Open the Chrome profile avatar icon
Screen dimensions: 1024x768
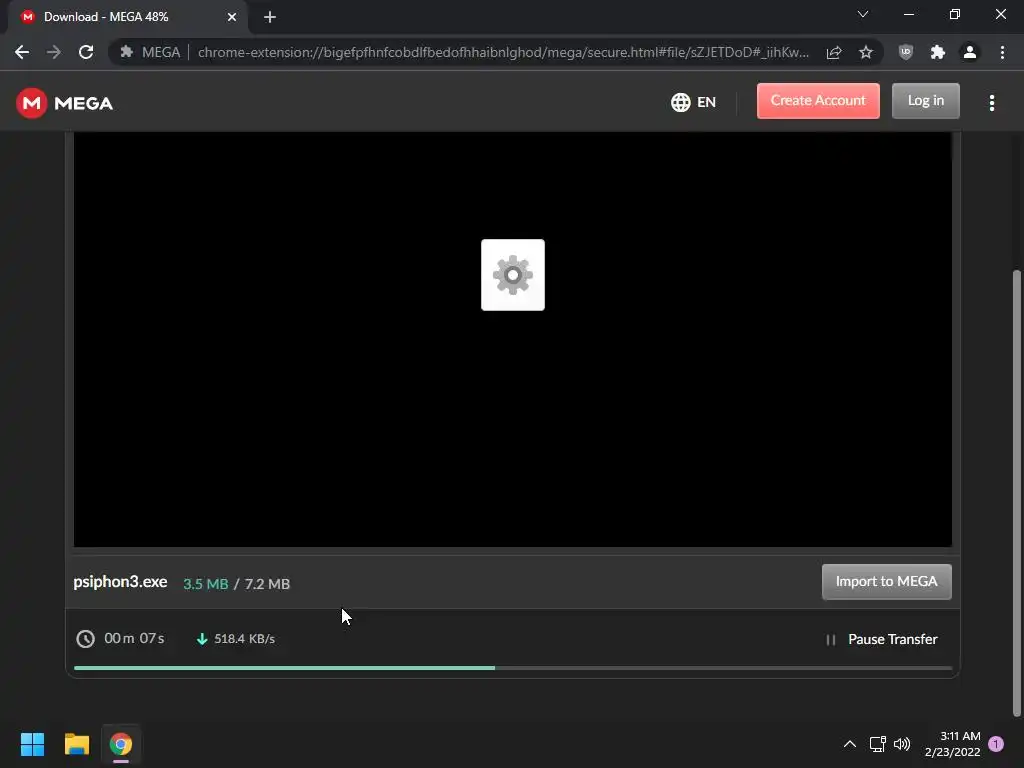970,52
